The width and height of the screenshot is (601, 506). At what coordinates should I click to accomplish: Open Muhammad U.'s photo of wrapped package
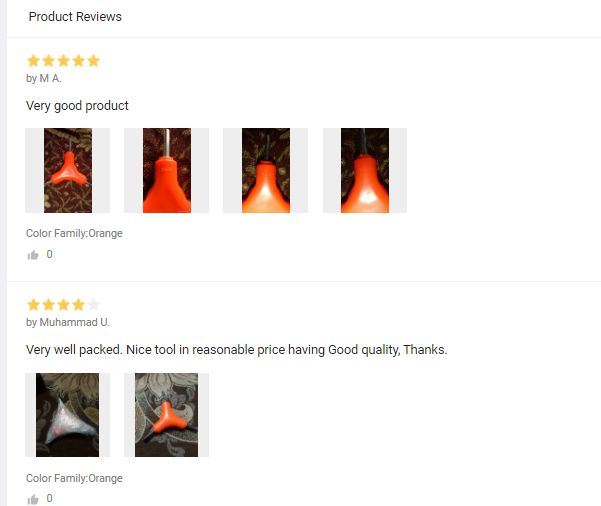point(67,415)
